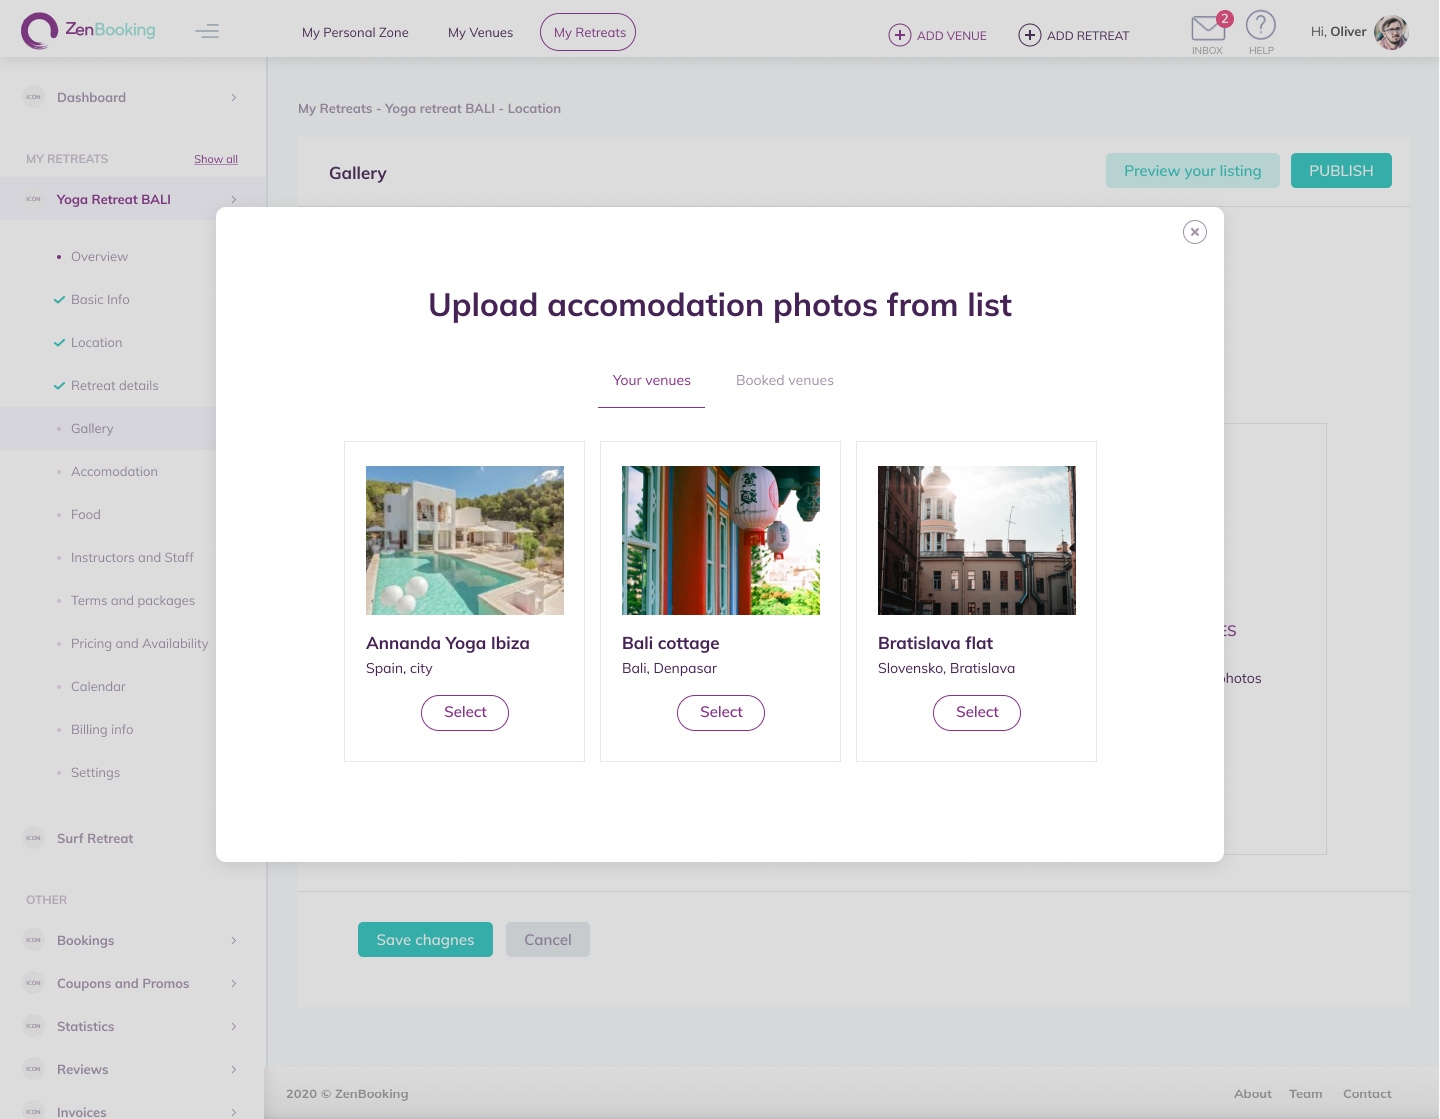
Task: Go to Accomodation in sidebar
Action: click(114, 471)
